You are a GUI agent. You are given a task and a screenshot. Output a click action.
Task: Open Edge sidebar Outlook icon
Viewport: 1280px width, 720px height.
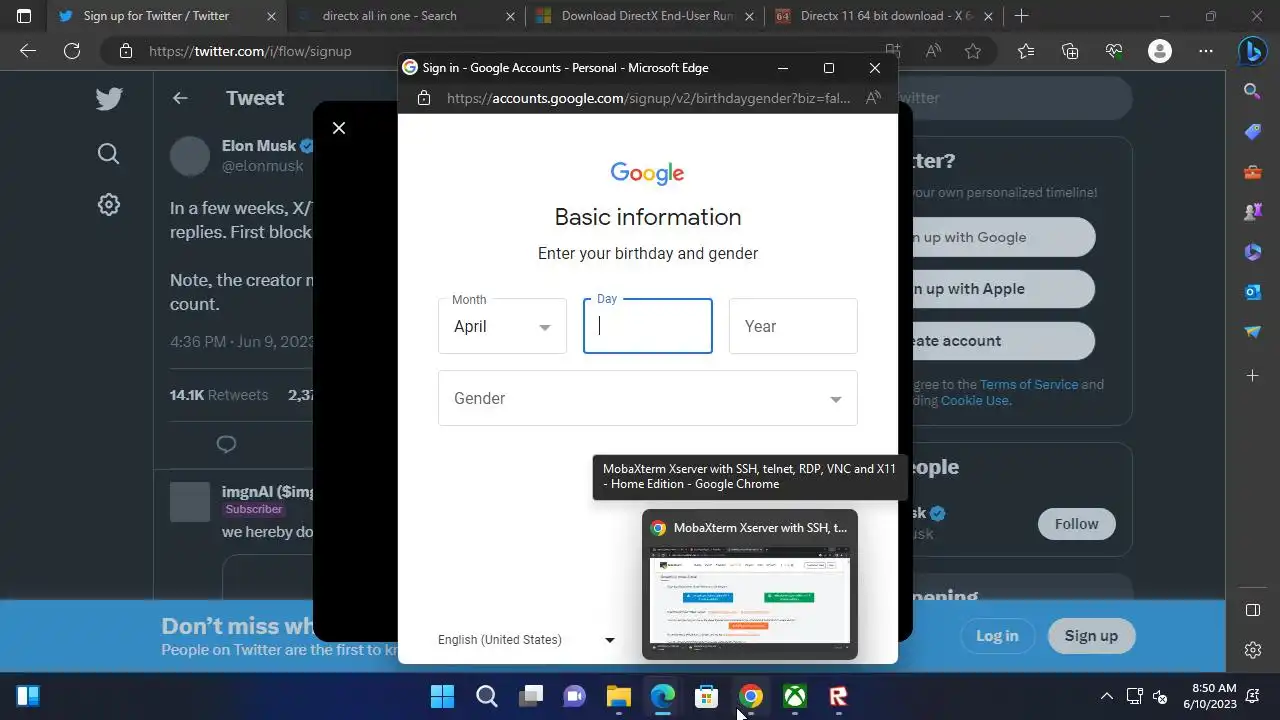1253,292
